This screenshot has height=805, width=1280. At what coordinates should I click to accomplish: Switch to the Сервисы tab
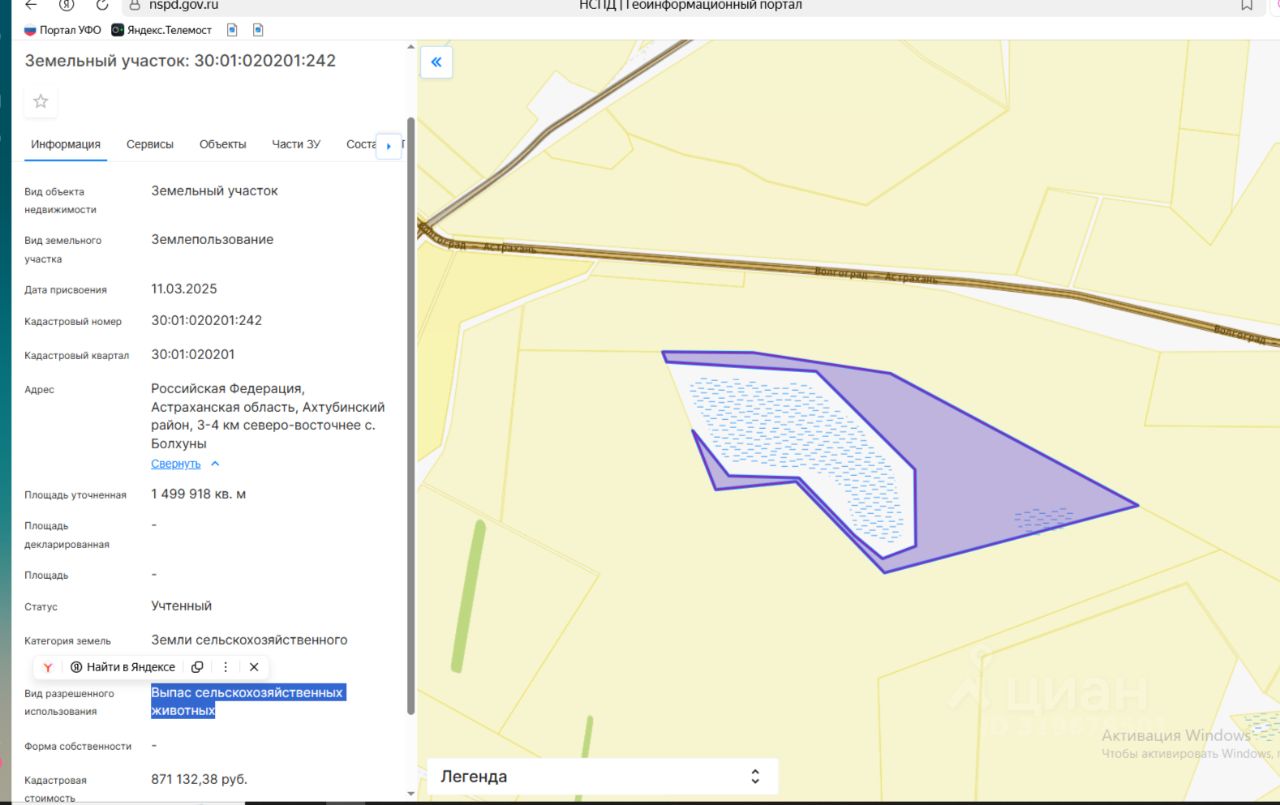click(x=150, y=144)
